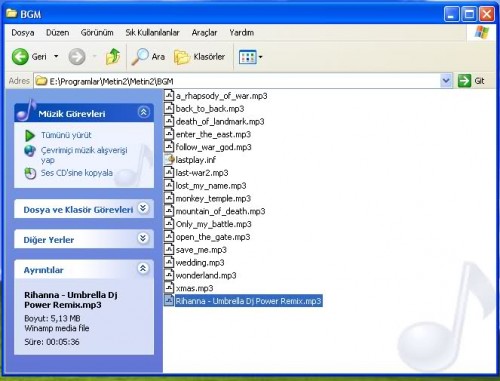Click the BGM folder icon in title bar
This screenshot has width=500, height=381.
pyautogui.click(x=11, y=14)
